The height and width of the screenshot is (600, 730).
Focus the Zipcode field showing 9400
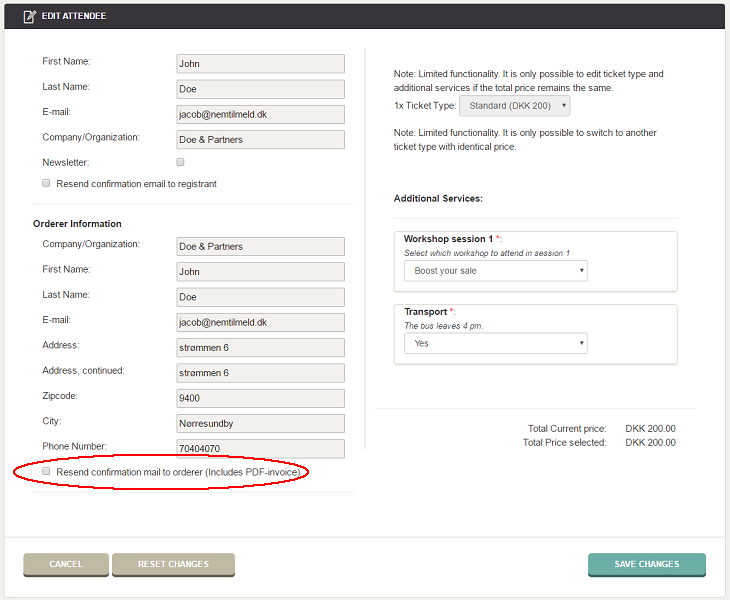point(261,398)
